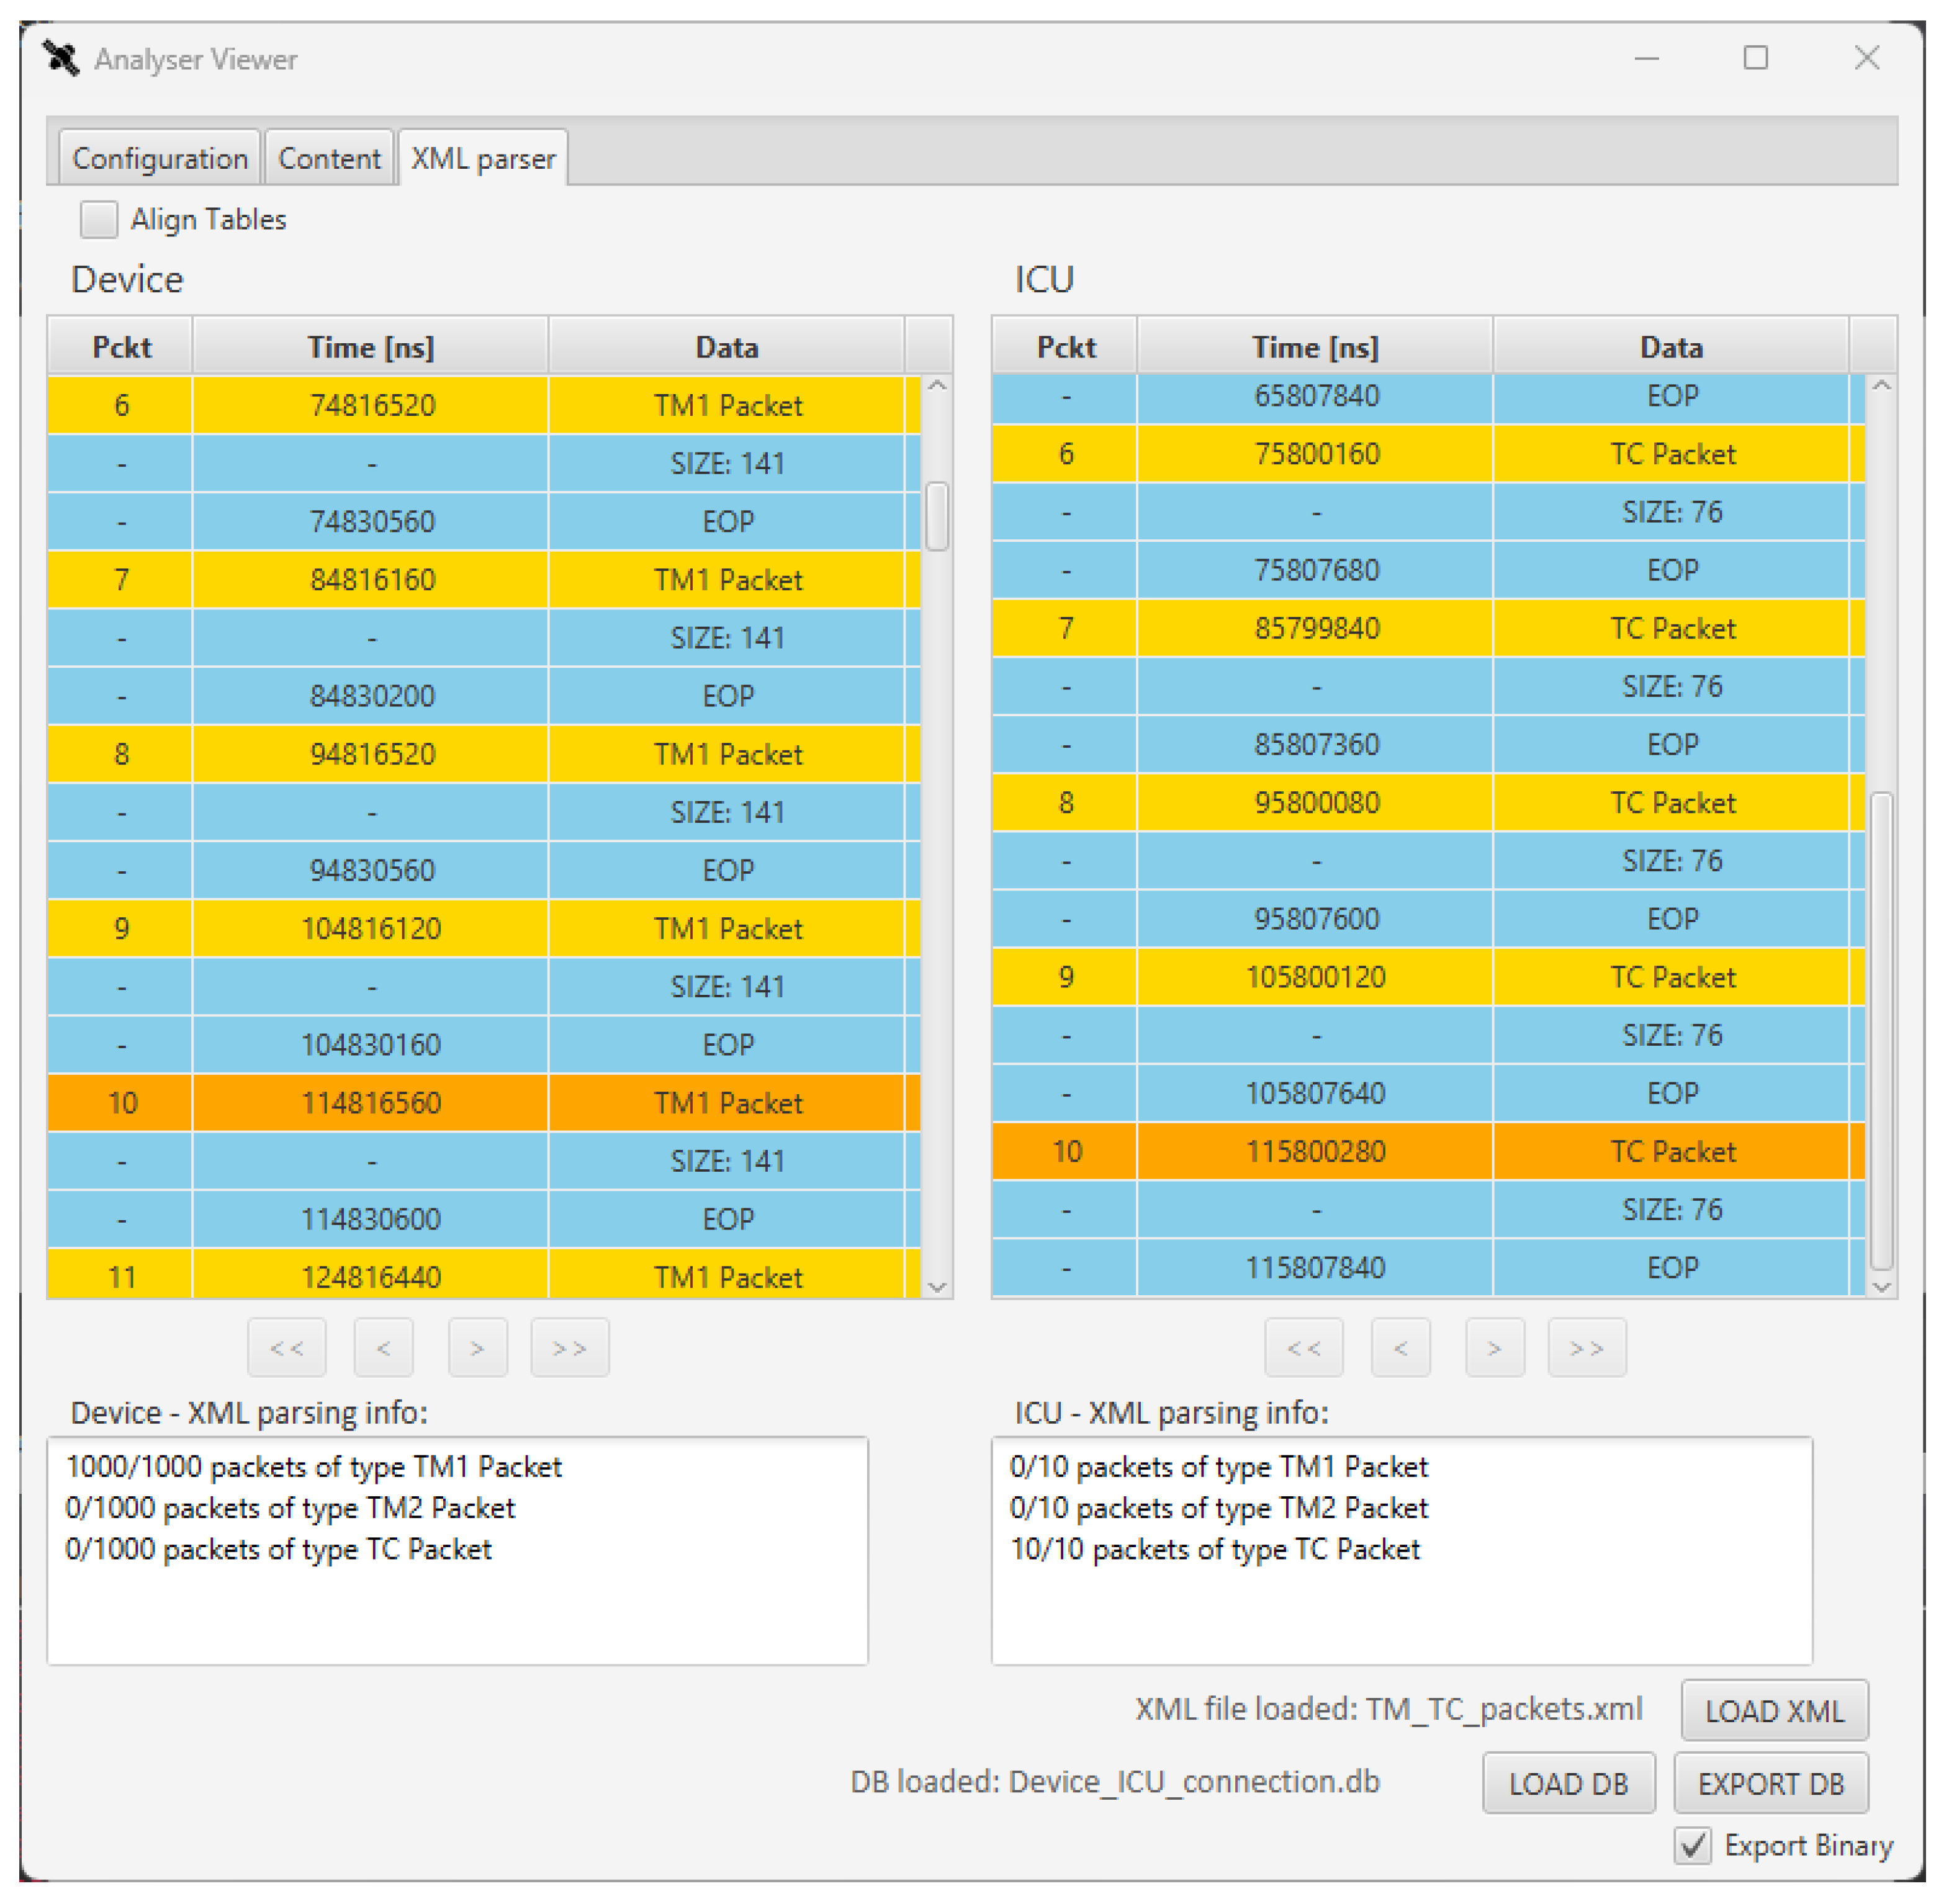The height and width of the screenshot is (1904, 1949).
Task: Uncheck the Export Binary checkbox
Action: point(1692,1845)
